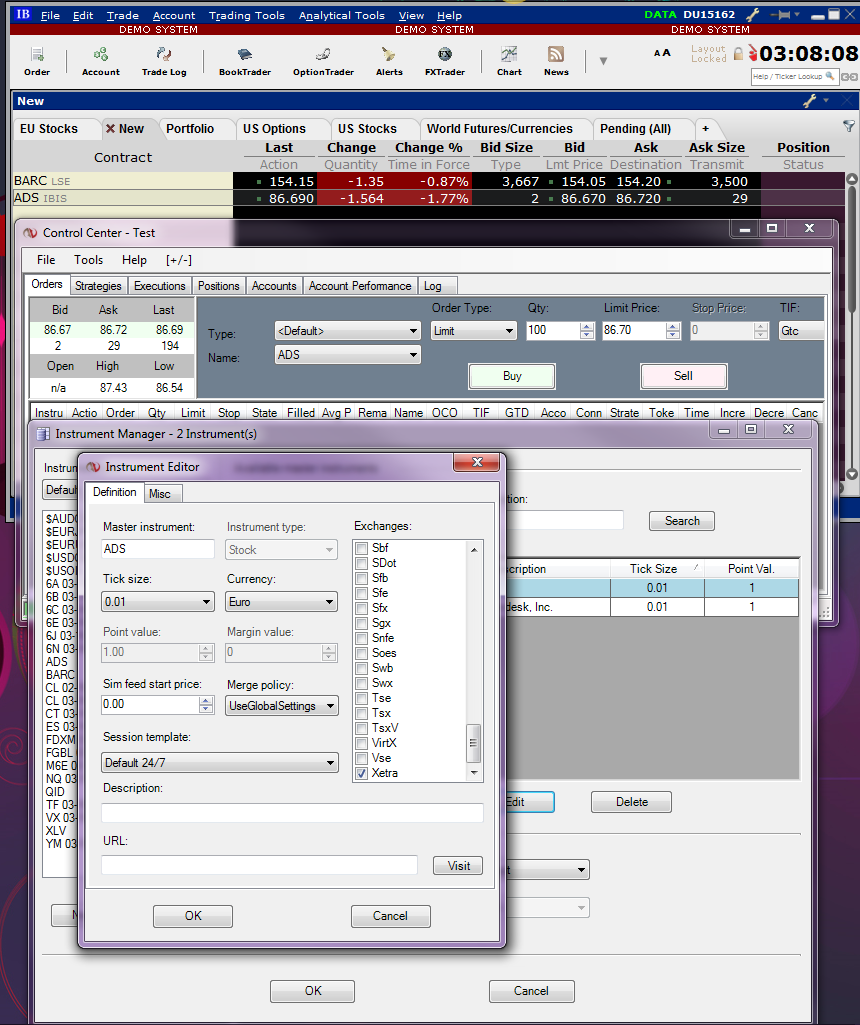Check the VirtX exchange checkbox

pos(361,743)
